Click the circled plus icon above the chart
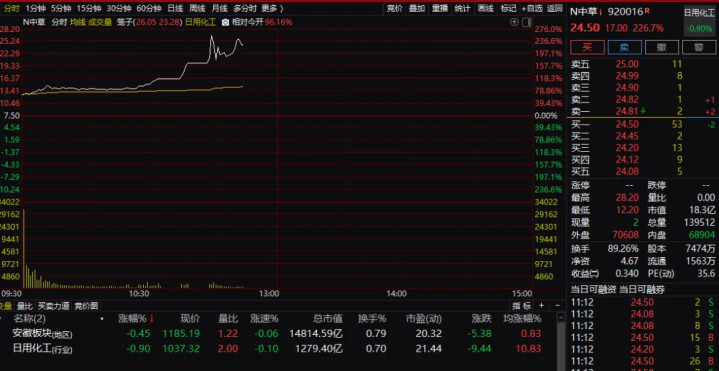This screenshot has width=719, height=371. click(x=514, y=22)
